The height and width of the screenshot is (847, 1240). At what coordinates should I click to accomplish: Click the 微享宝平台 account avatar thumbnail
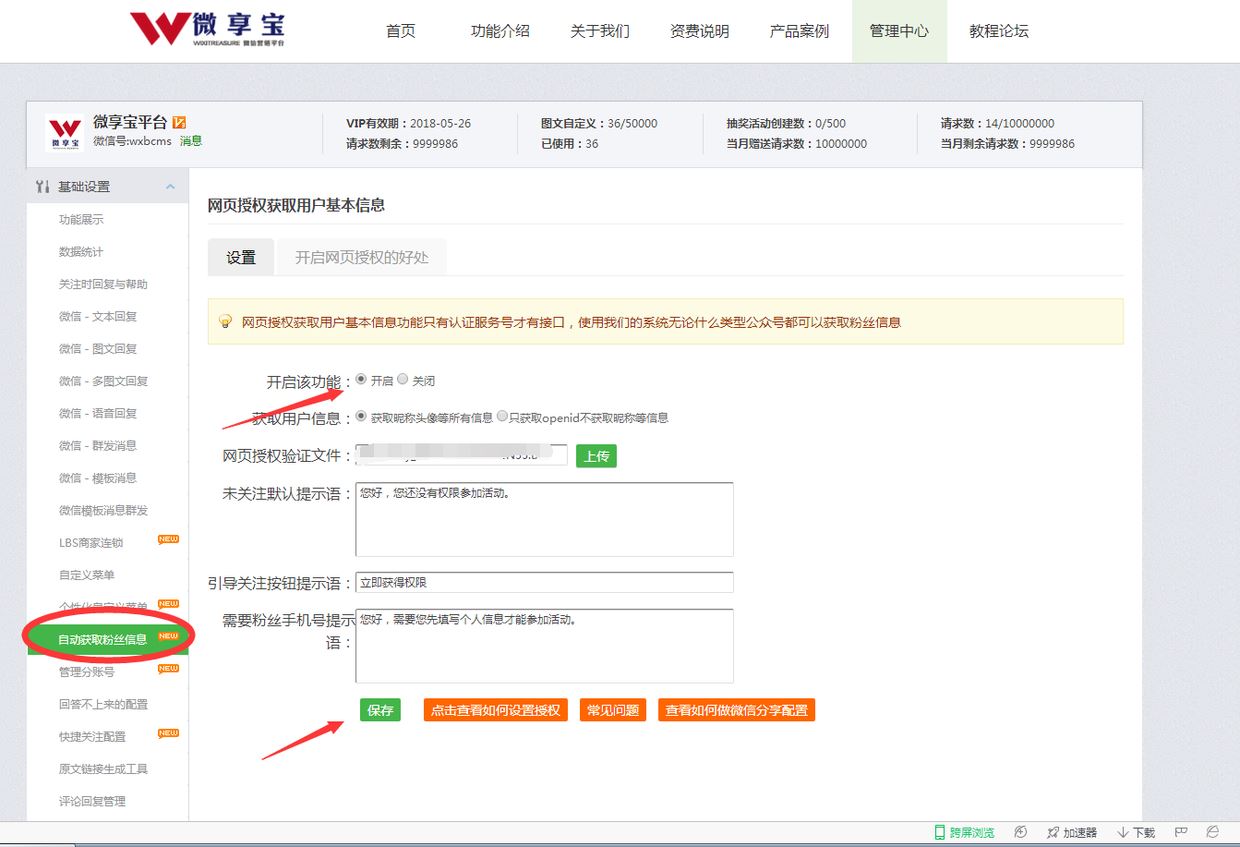65,133
